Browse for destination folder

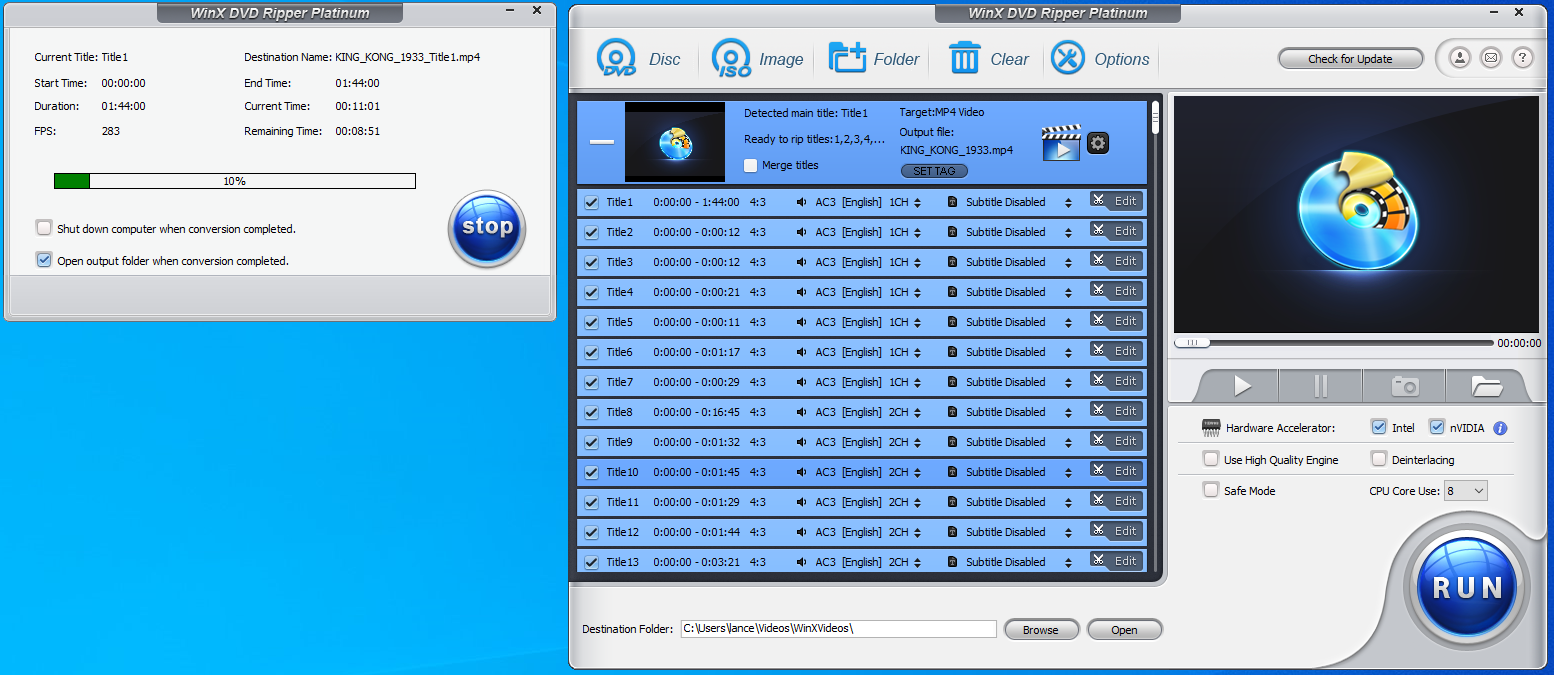click(1040, 630)
